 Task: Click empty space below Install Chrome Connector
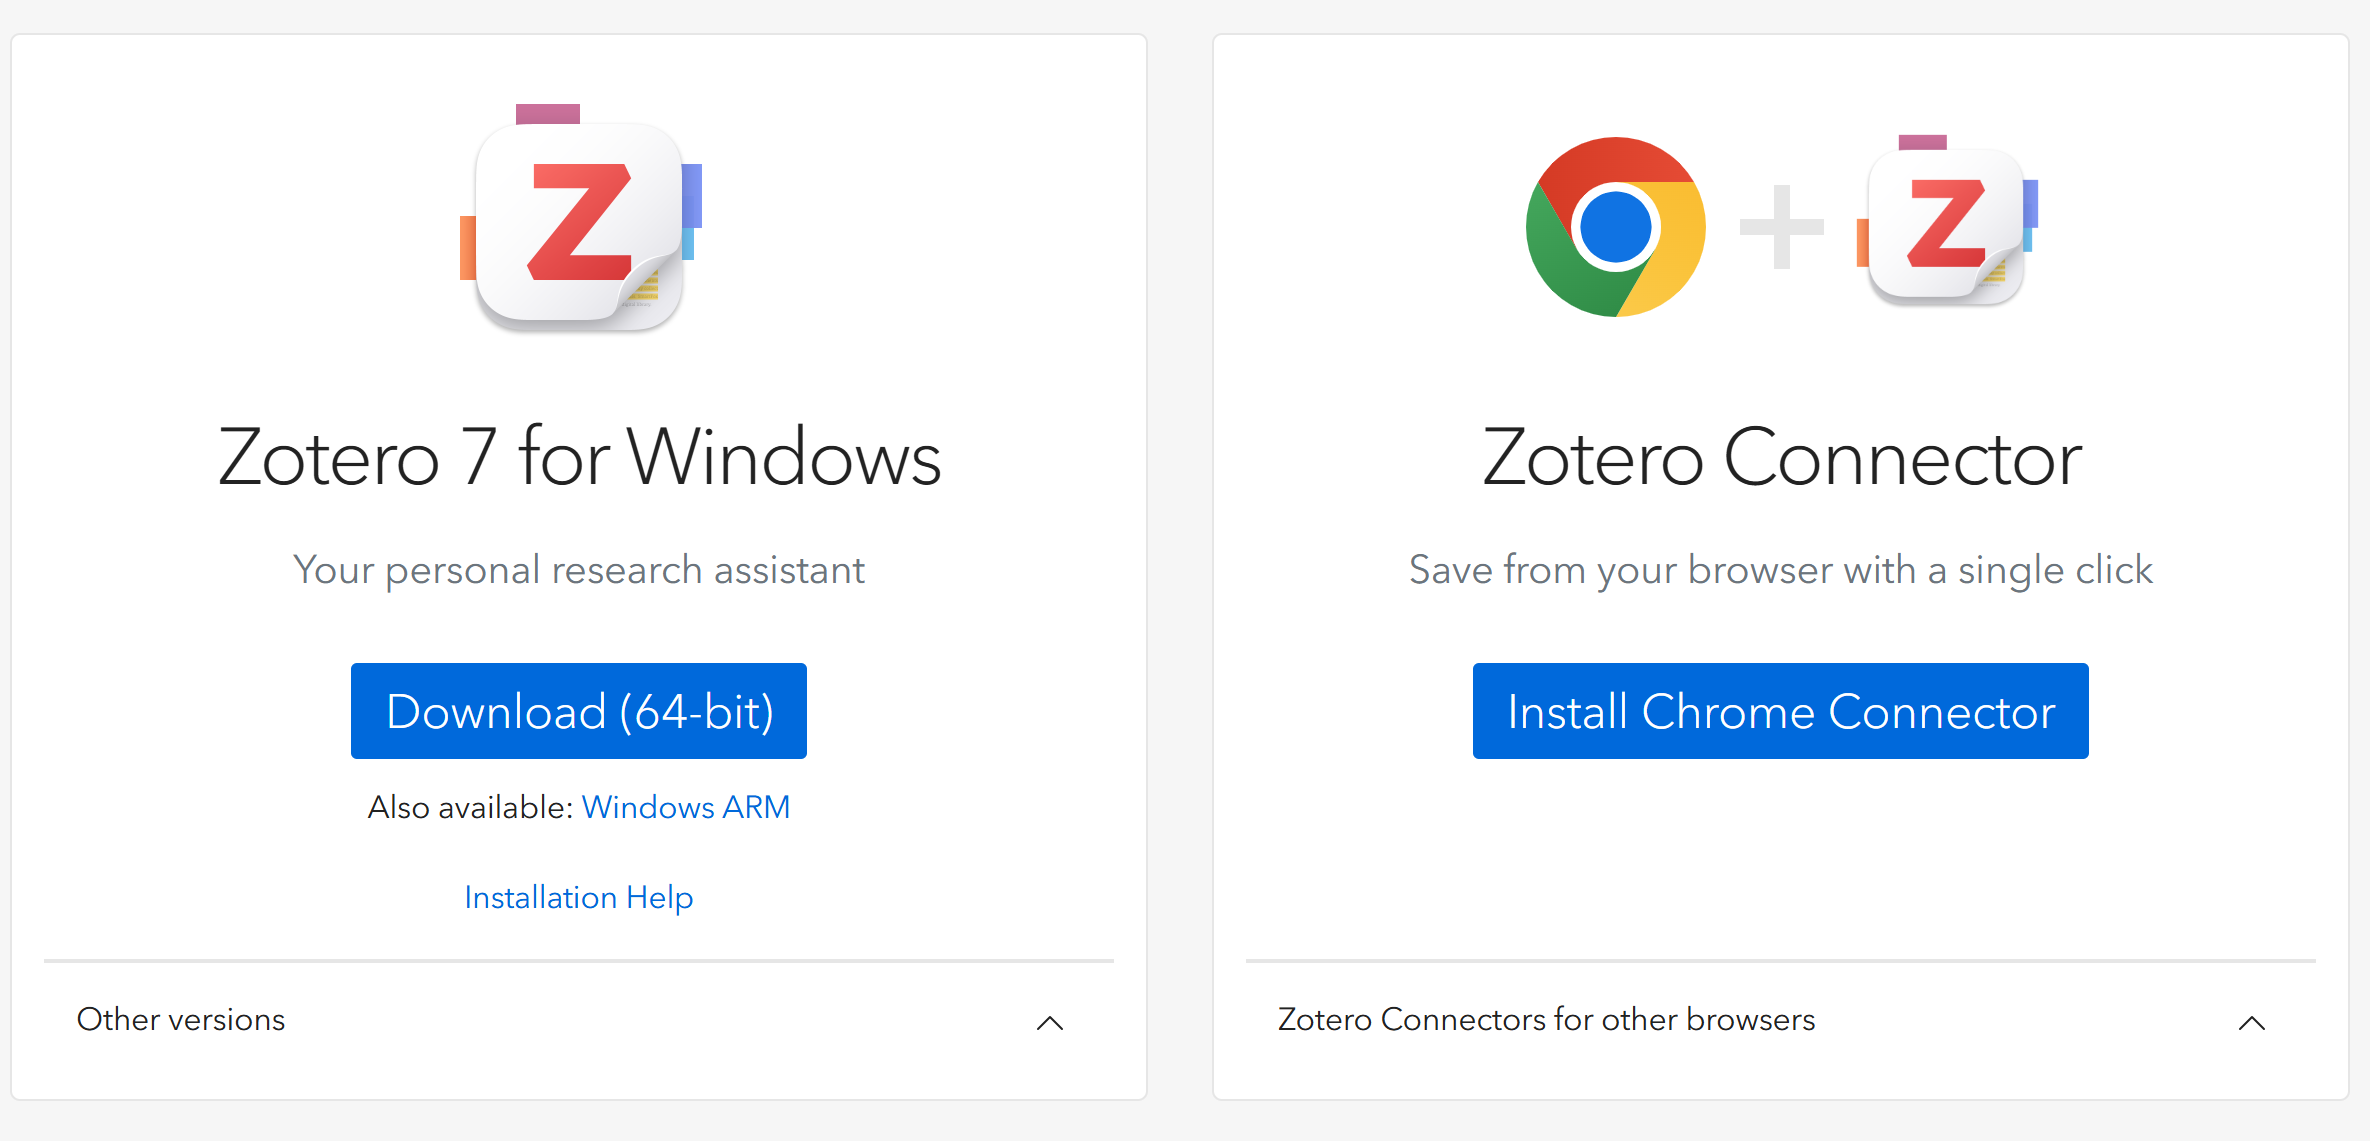1780,860
